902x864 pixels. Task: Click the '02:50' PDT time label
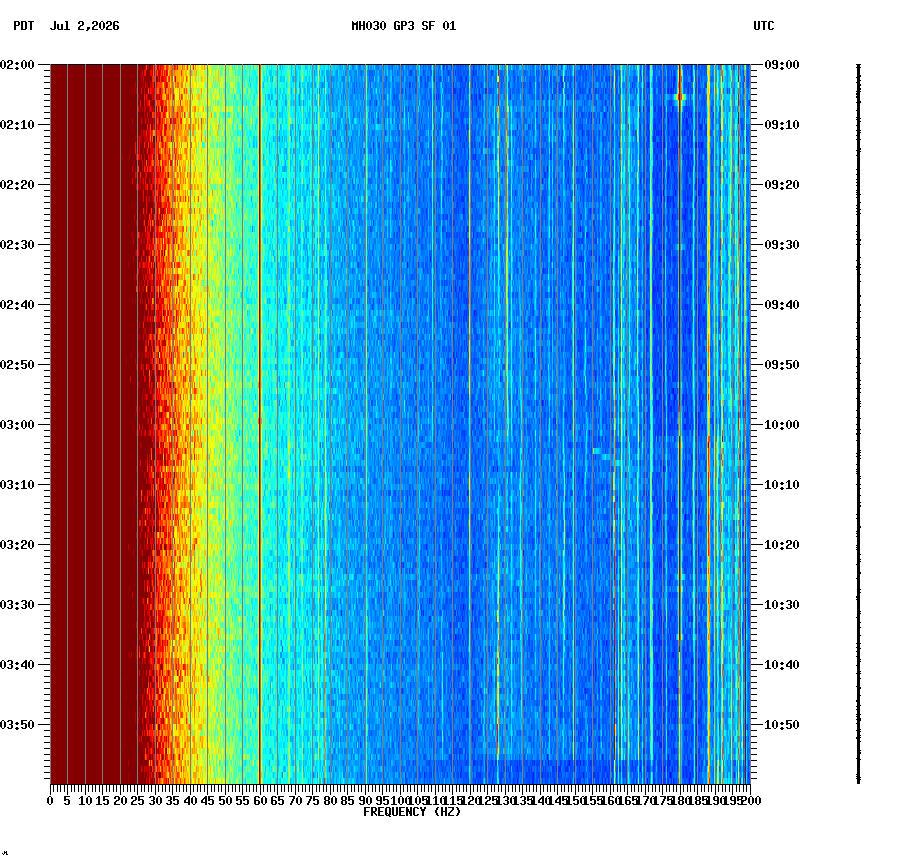(x=17, y=365)
